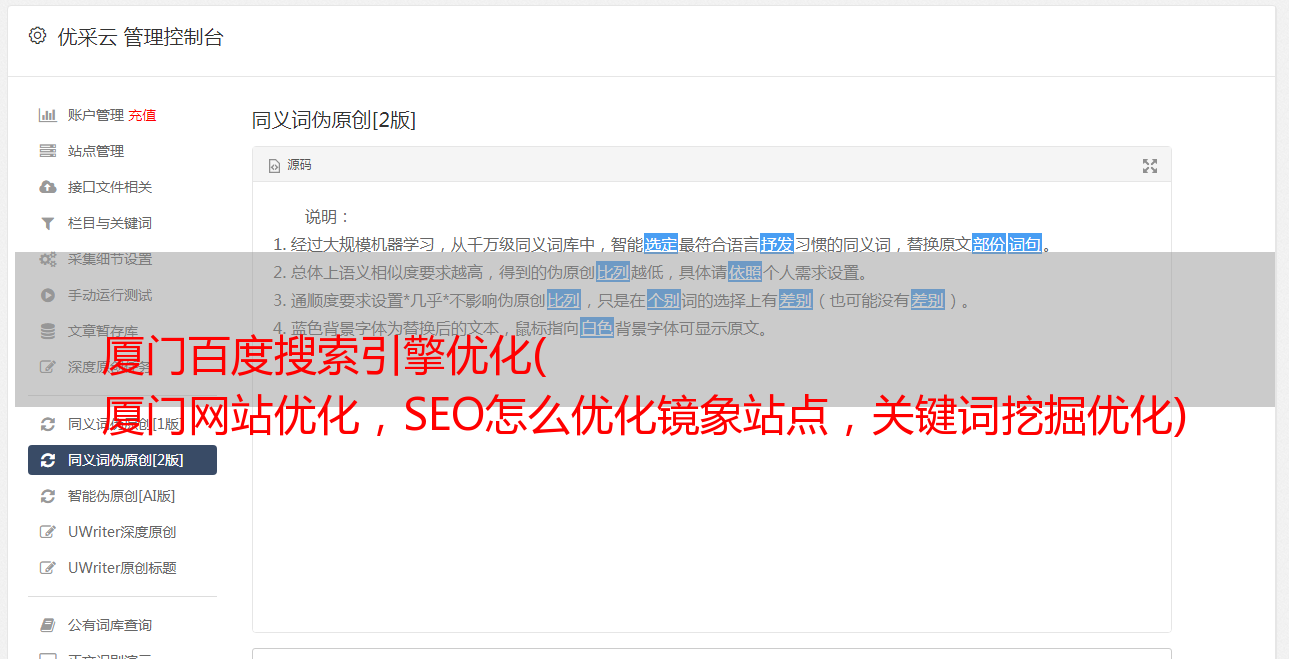Click the 接口文件相关 cloud upload icon
1289x659 pixels.
47,187
